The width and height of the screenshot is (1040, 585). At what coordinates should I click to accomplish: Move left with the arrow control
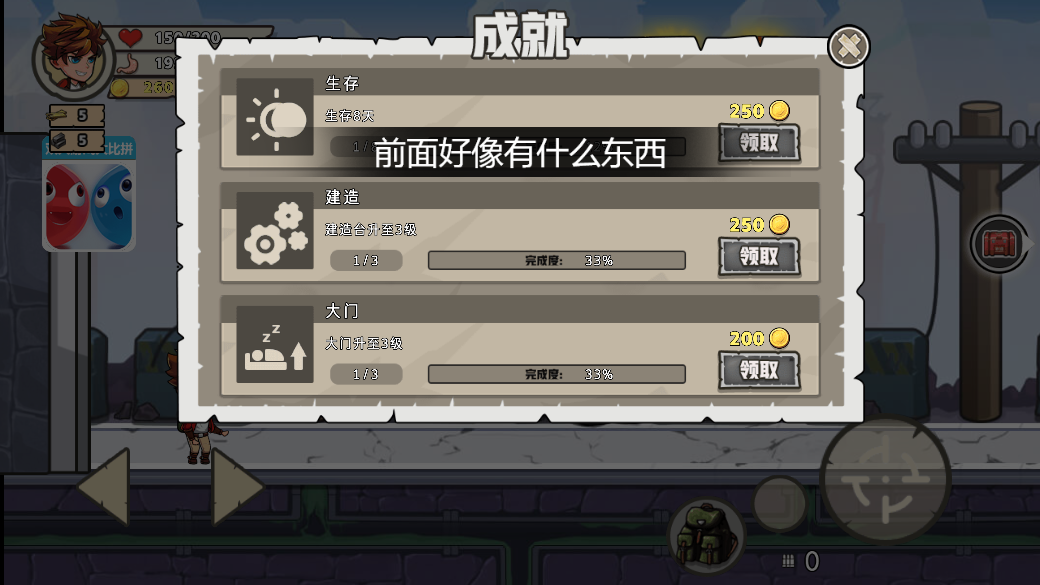(105, 487)
